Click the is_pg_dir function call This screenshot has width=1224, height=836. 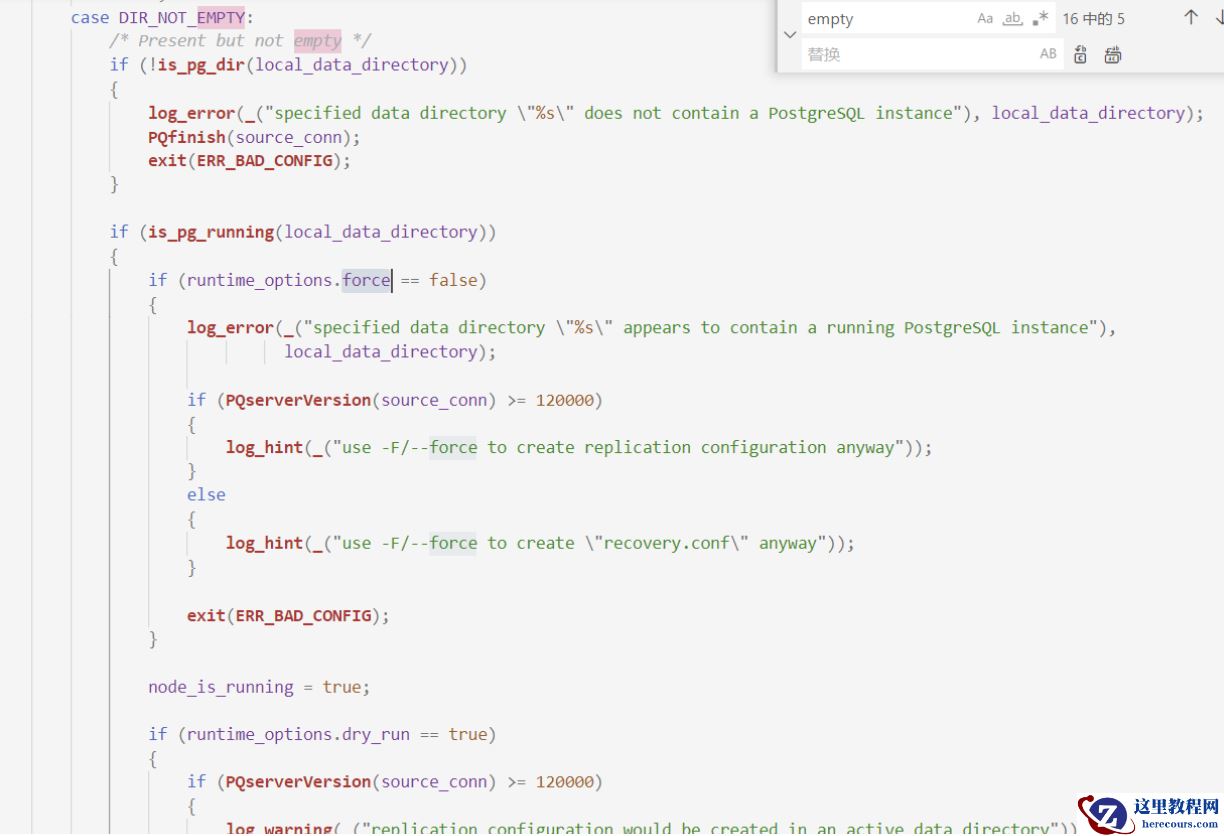[x=201, y=65]
